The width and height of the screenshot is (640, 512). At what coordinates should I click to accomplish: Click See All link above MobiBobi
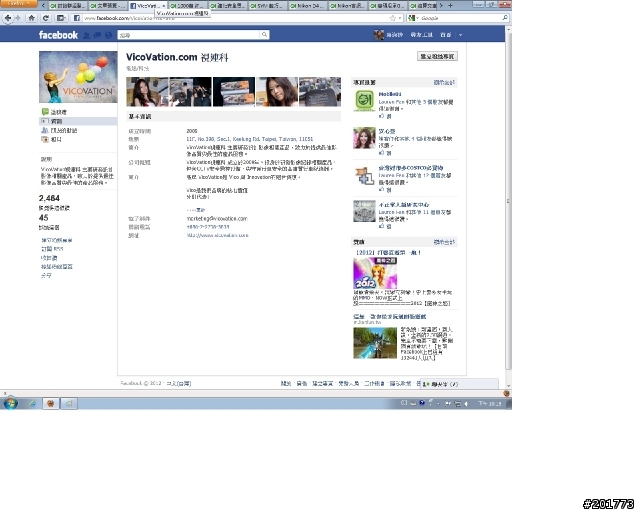click(x=444, y=82)
